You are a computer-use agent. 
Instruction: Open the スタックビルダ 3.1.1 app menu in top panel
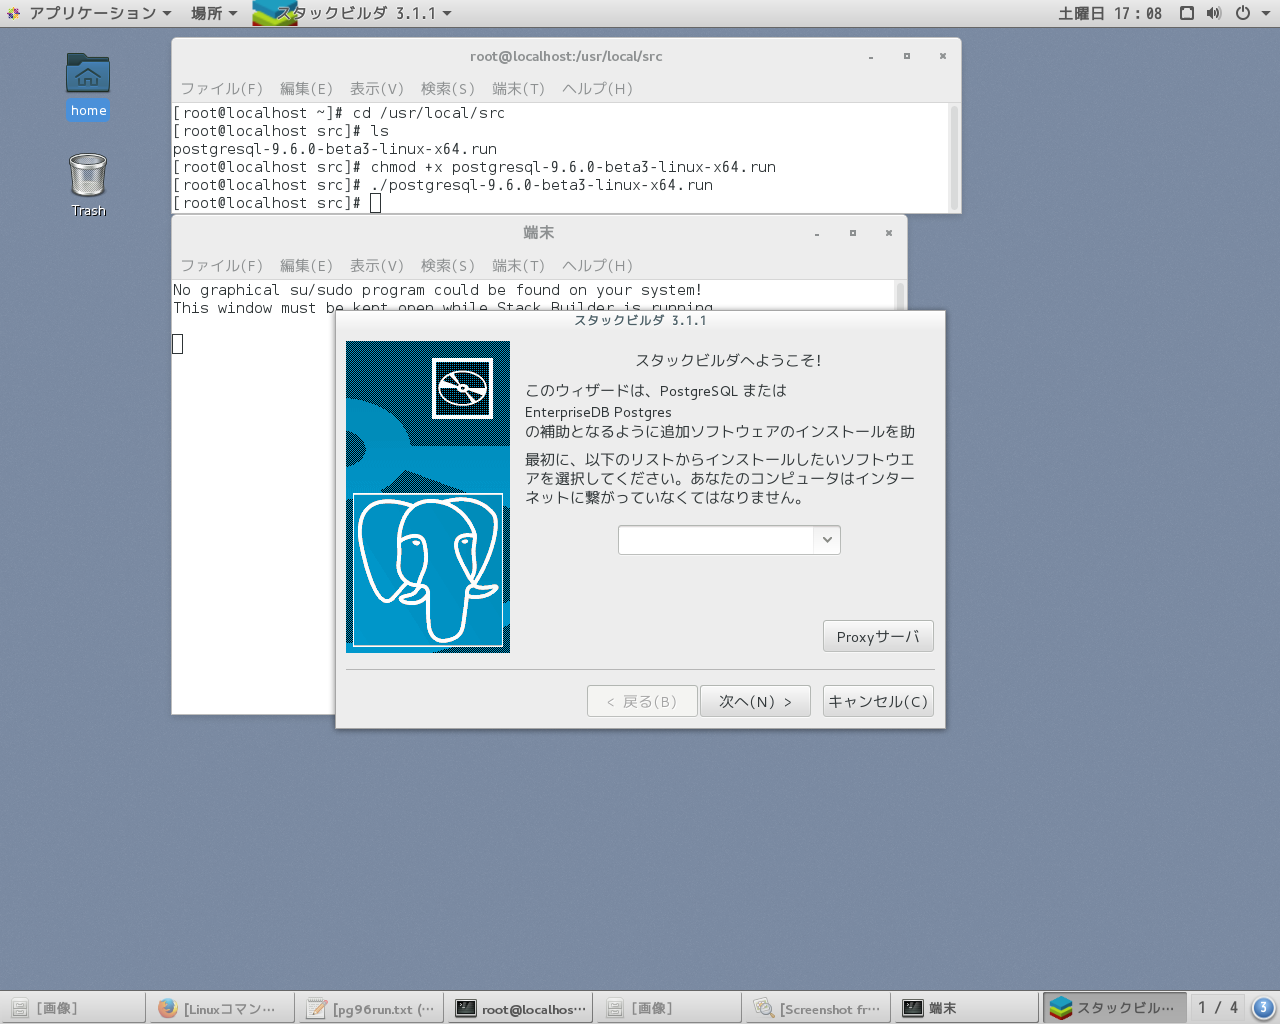(352, 13)
